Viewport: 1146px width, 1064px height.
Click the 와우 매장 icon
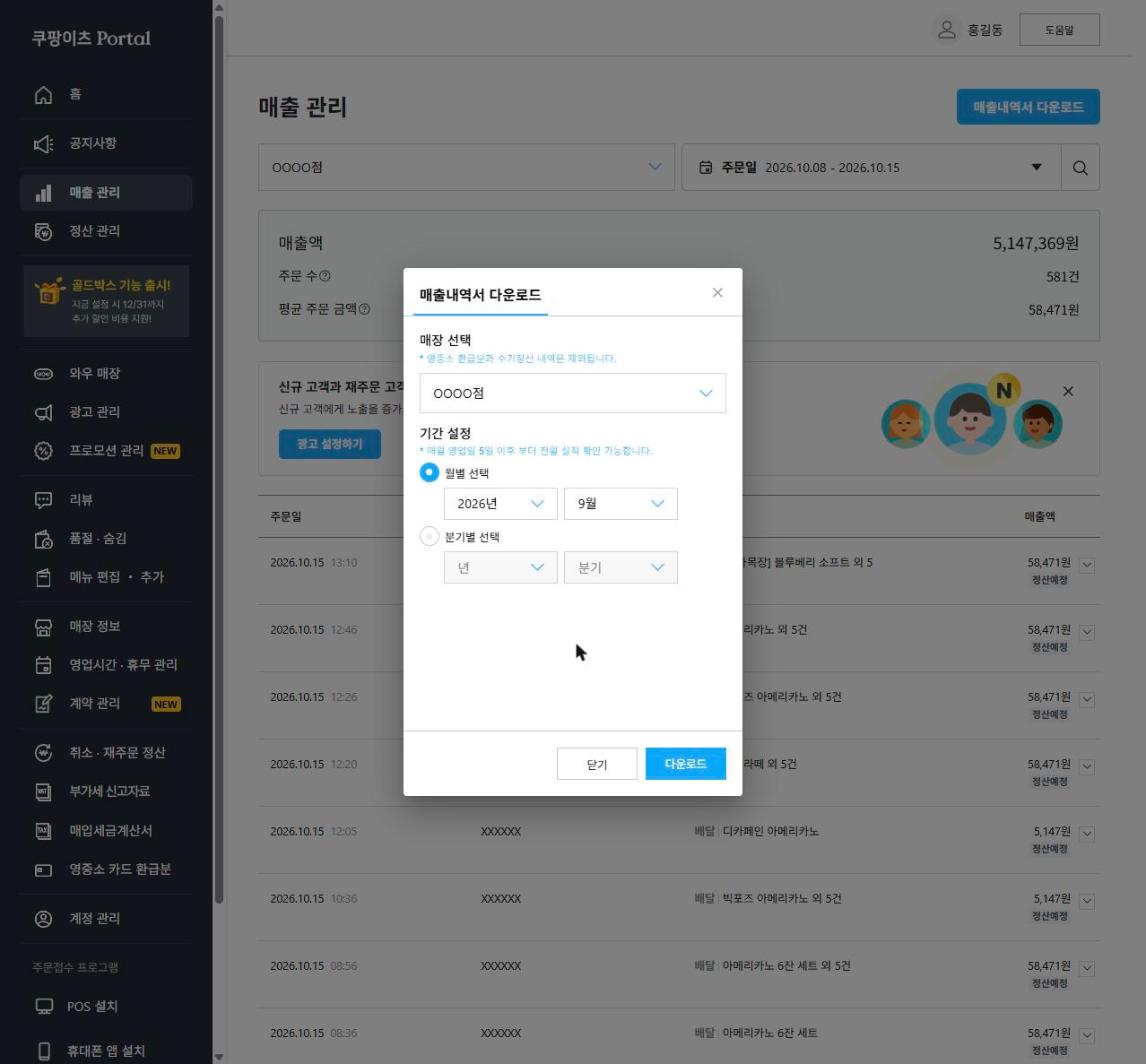coord(44,374)
